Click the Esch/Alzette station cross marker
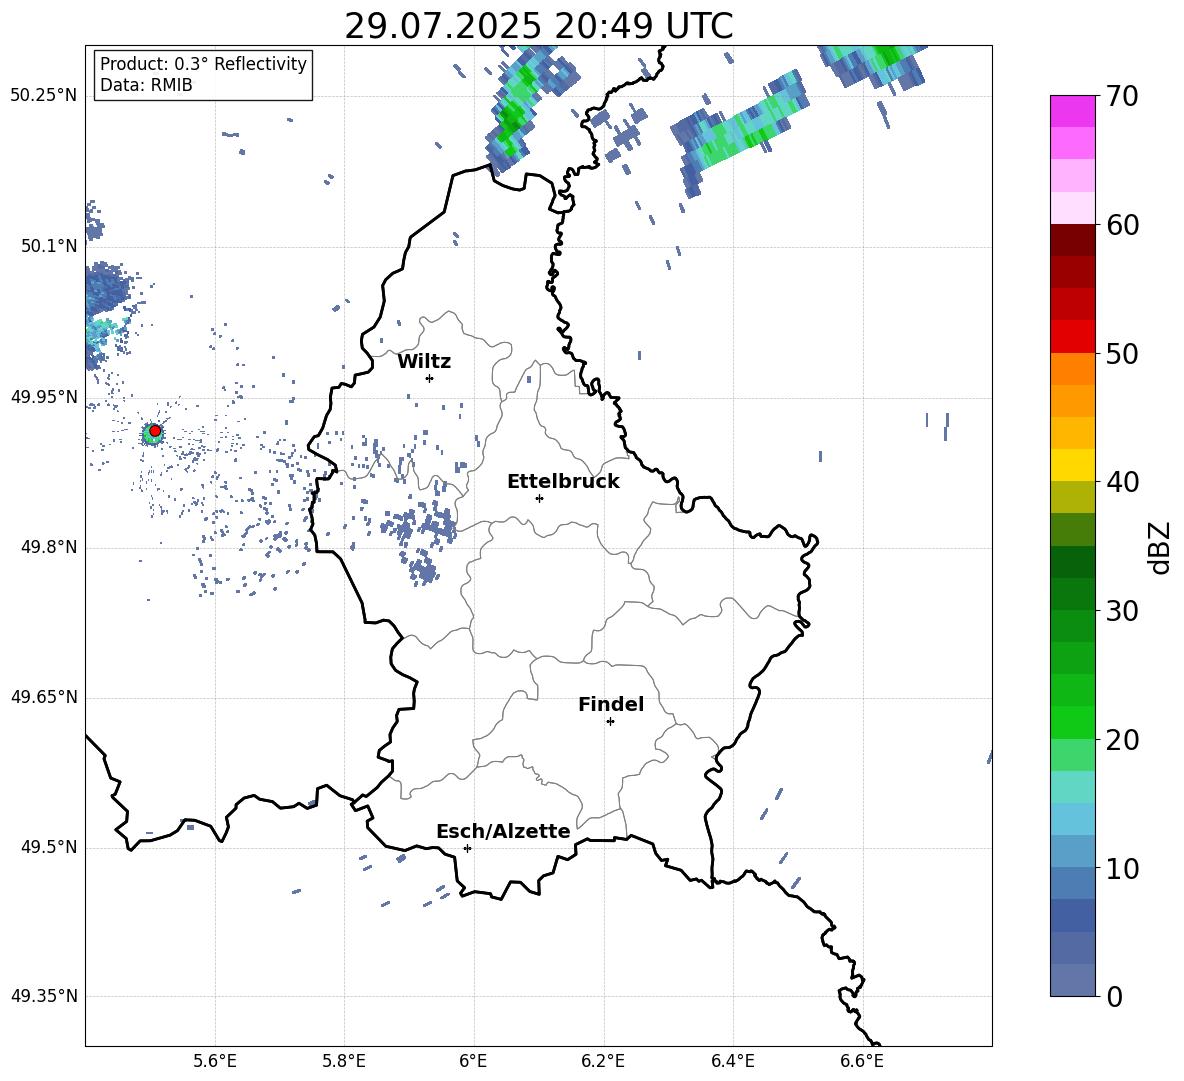Screen dimensions: 1184x1081 click(467, 848)
